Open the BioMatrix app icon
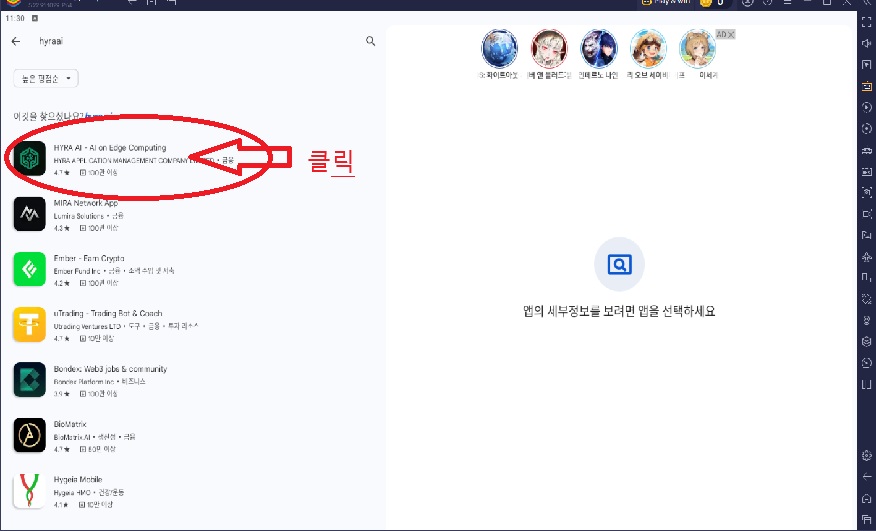 pyautogui.click(x=30, y=435)
